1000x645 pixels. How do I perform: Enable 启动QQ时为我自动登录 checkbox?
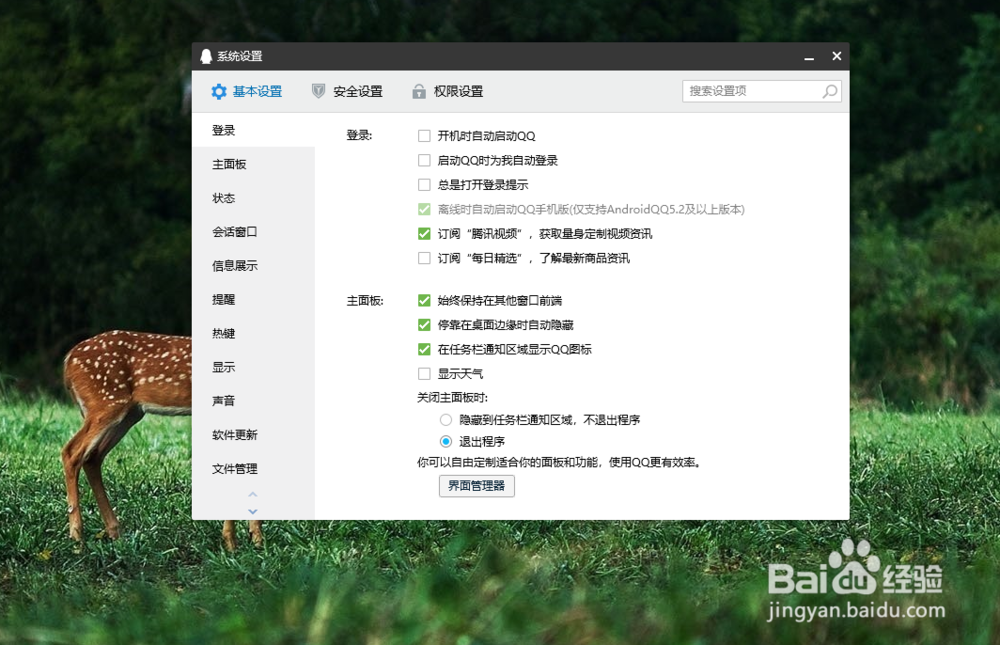coord(424,160)
